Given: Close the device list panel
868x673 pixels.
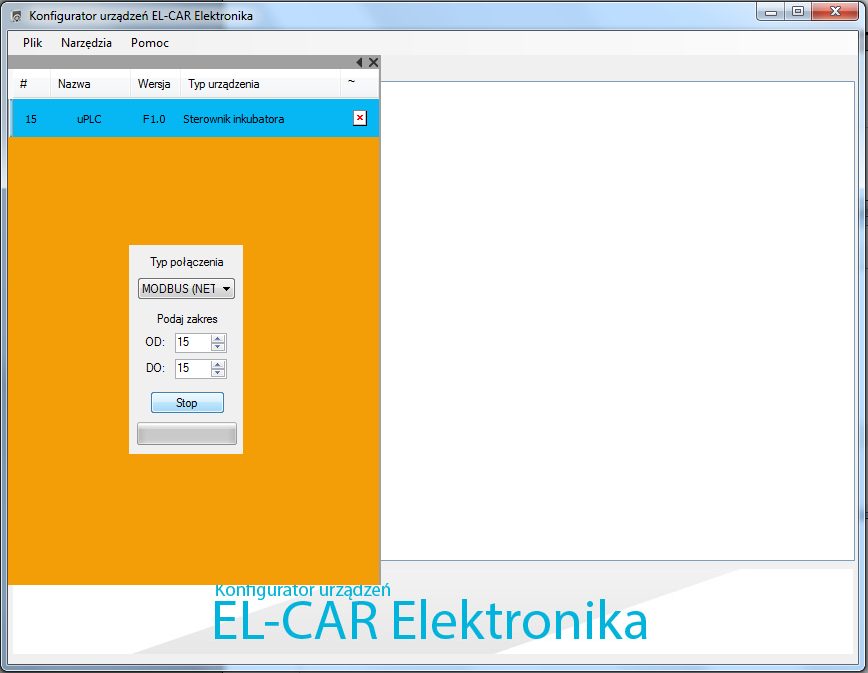Looking at the screenshot, I should pos(373,62).
